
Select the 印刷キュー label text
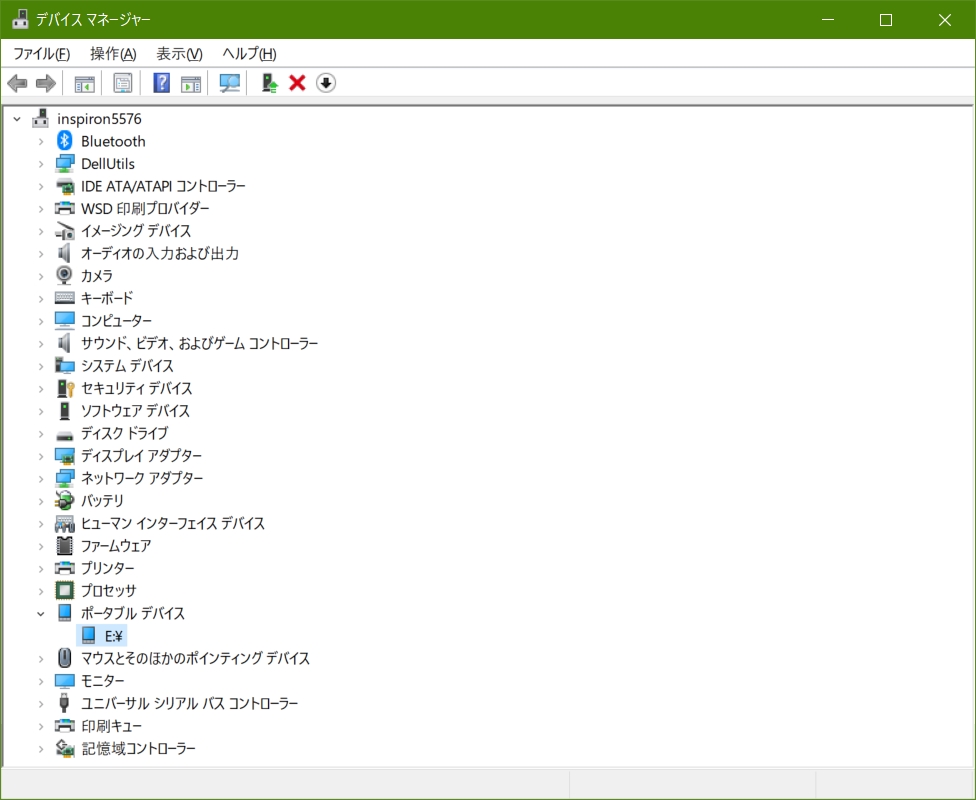click(111, 725)
